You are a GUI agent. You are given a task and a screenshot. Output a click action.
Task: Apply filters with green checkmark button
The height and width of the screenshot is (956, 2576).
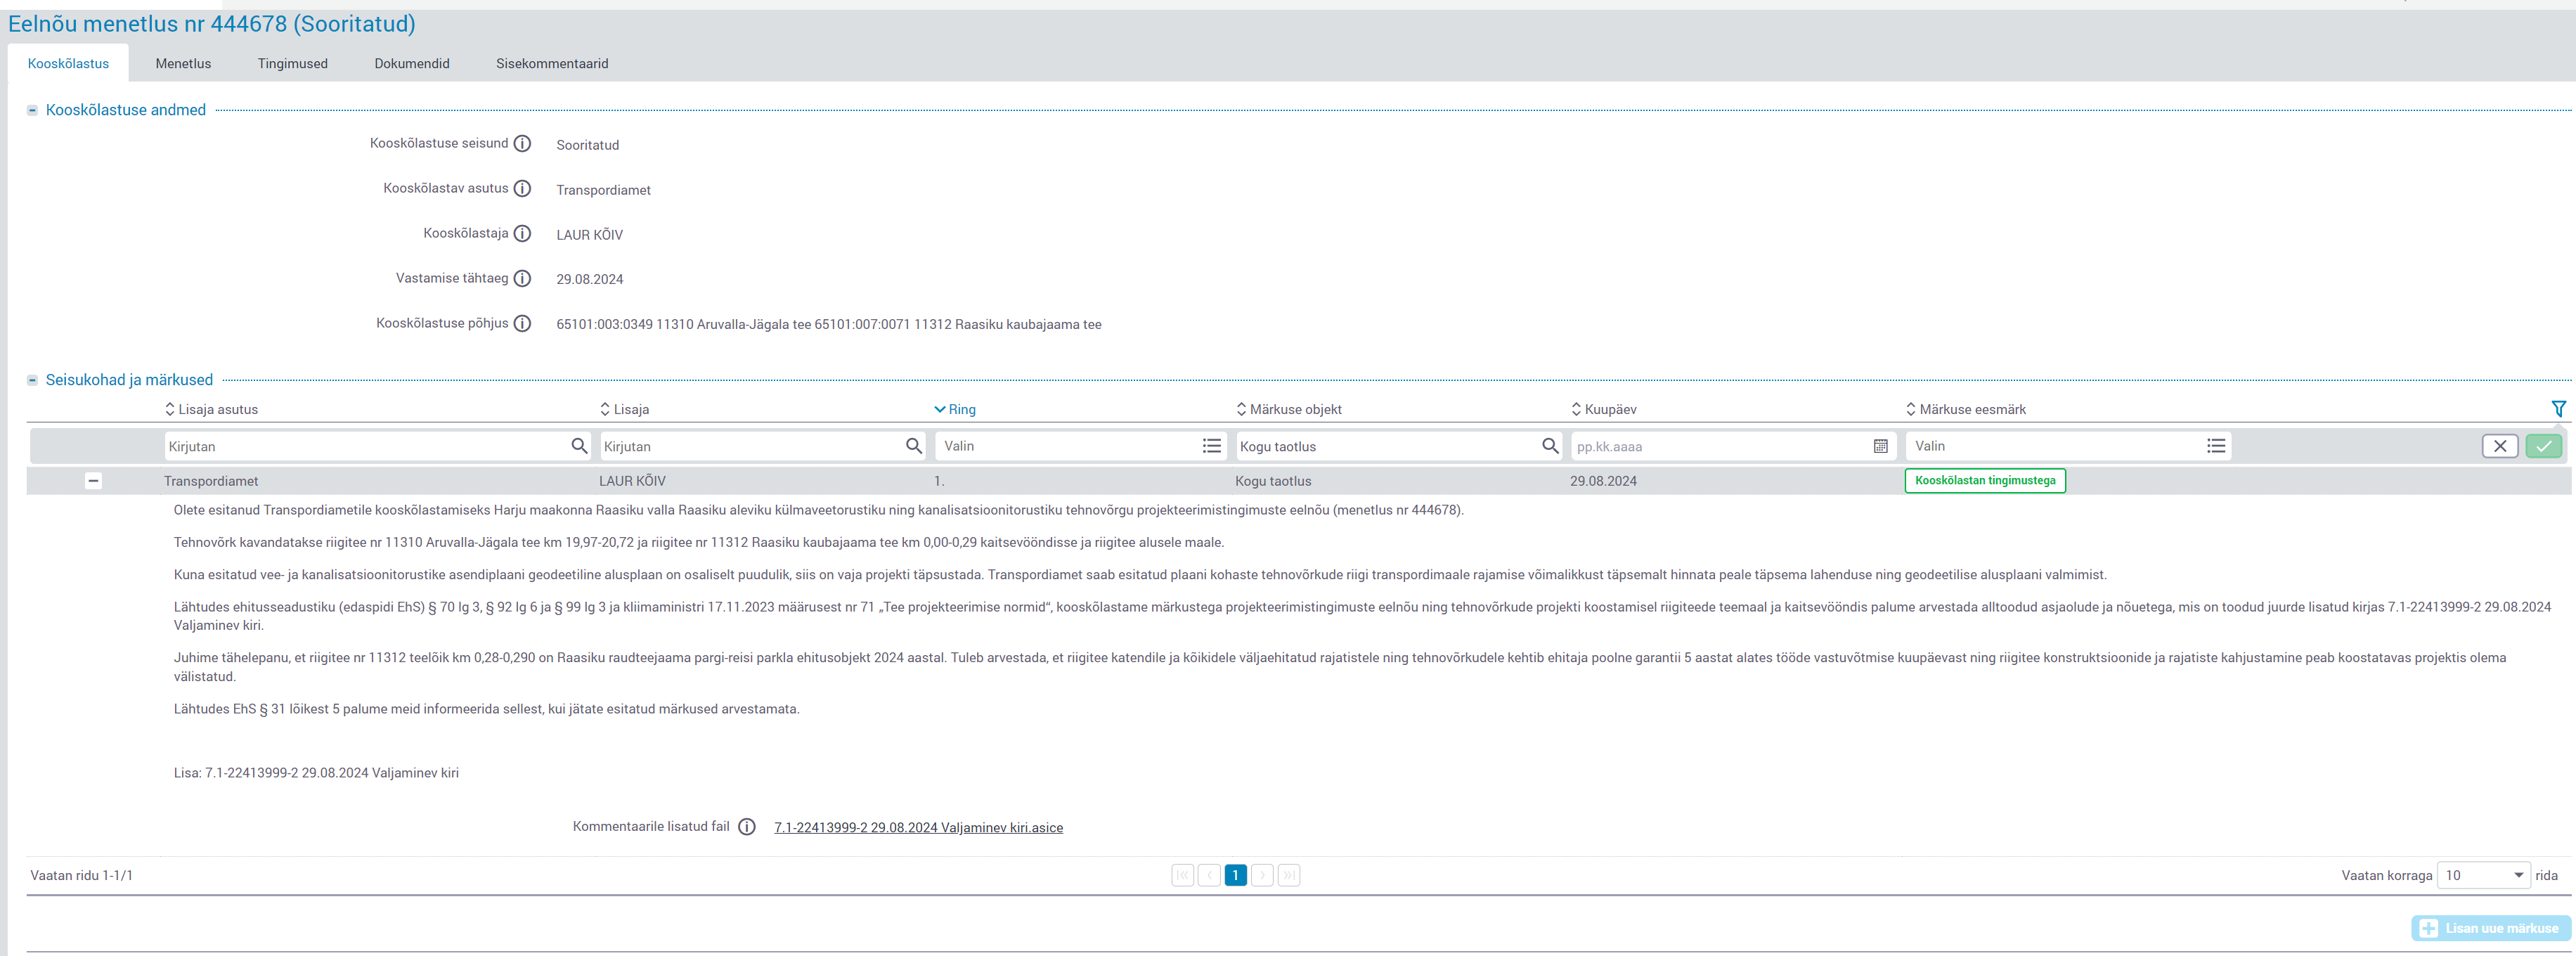tap(2544, 446)
